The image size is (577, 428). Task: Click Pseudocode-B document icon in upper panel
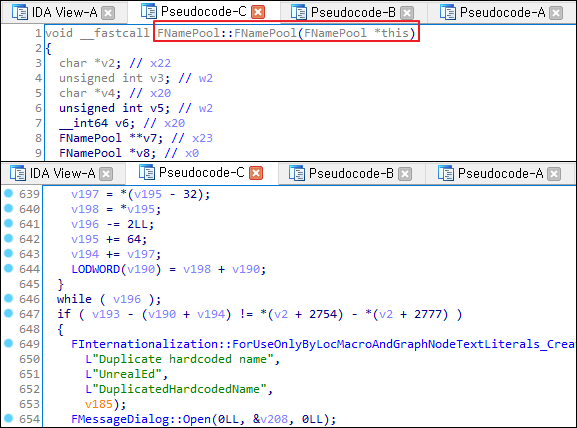click(298, 13)
